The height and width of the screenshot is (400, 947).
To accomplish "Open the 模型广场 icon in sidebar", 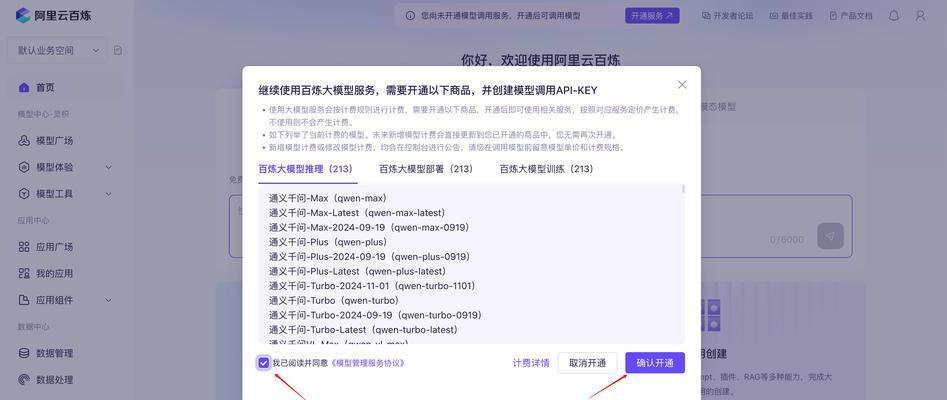I will coord(24,141).
